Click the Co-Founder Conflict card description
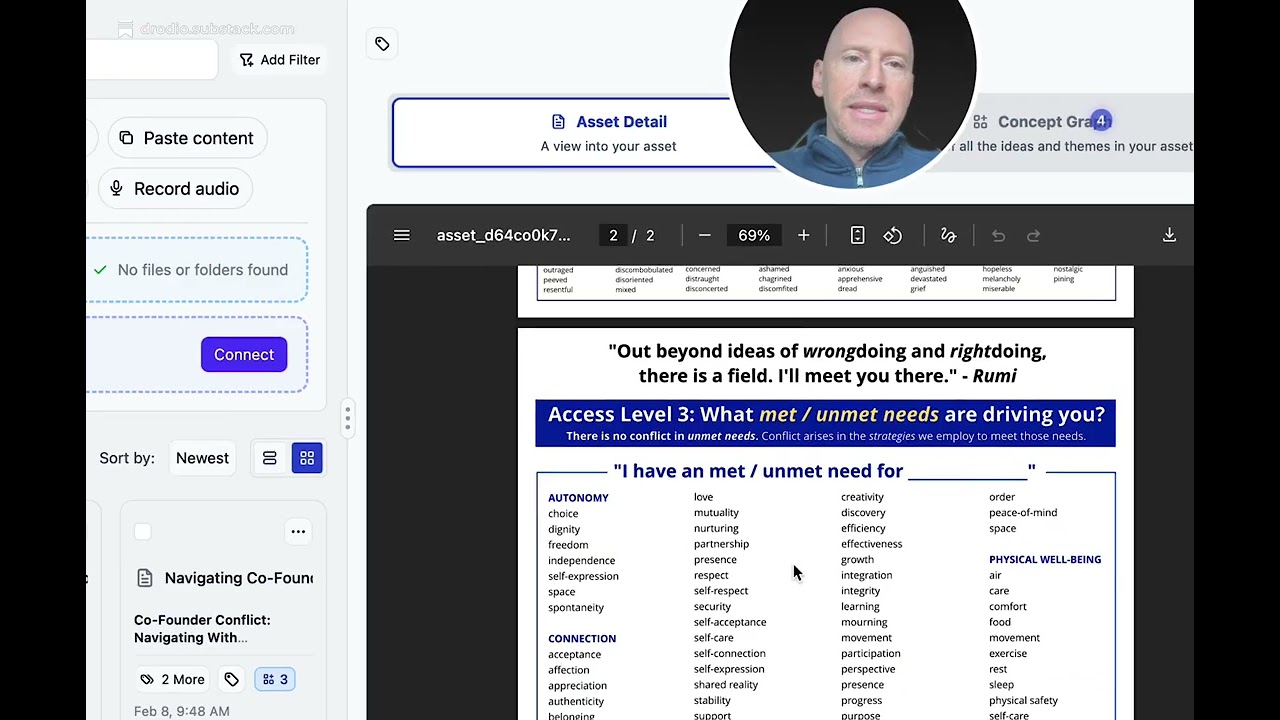Image resolution: width=1280 pixels, height=720 pixels. coord(203,629)
